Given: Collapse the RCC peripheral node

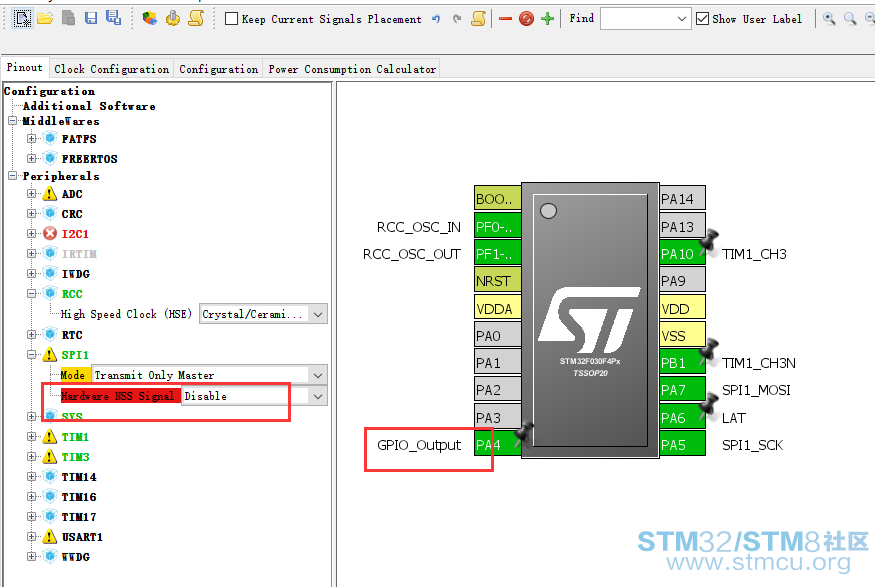Looking at the screenshot, I should point(32,294).
